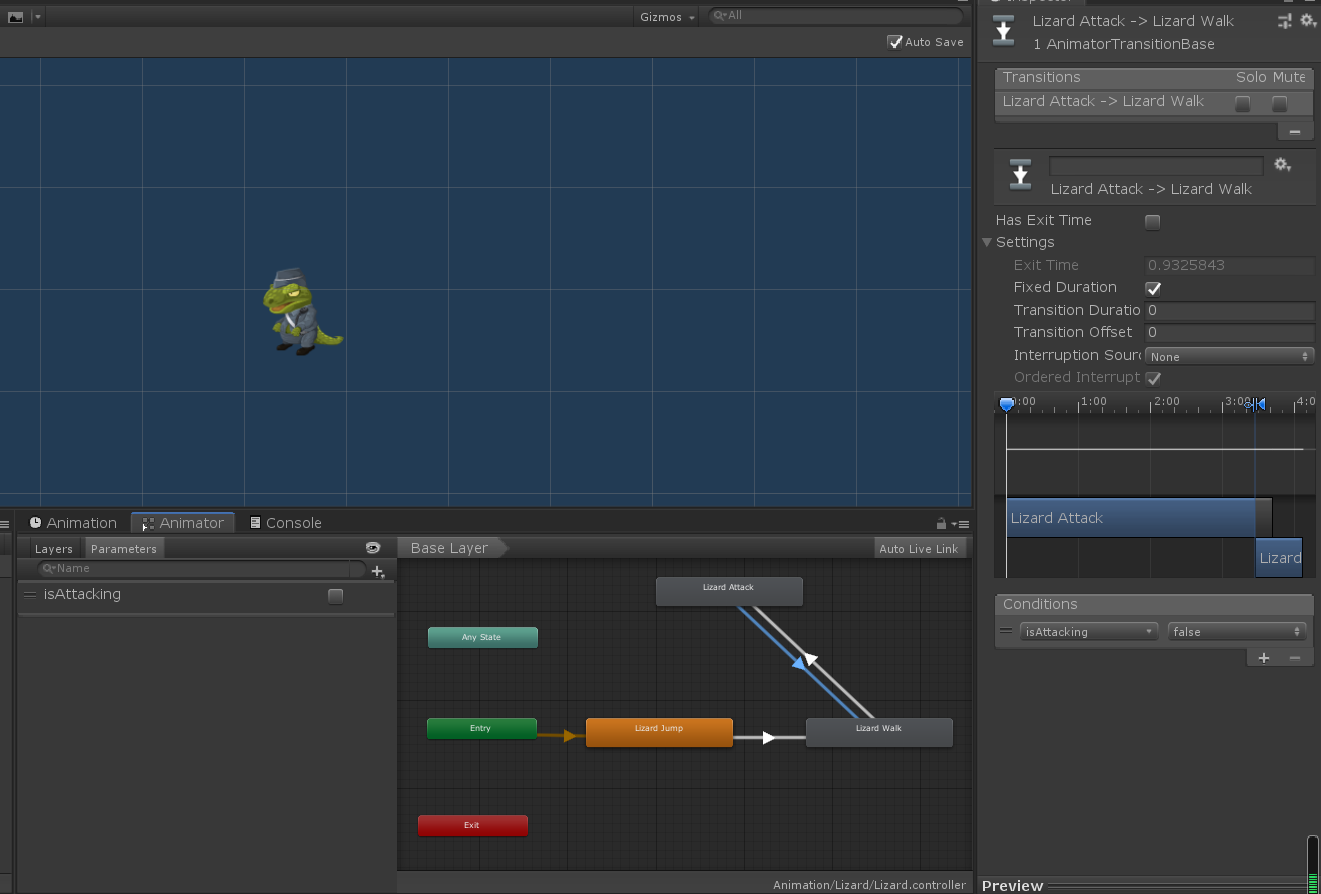Open the Layers tab in Animator
This screenshot has width=1321, height=894.
54,548
